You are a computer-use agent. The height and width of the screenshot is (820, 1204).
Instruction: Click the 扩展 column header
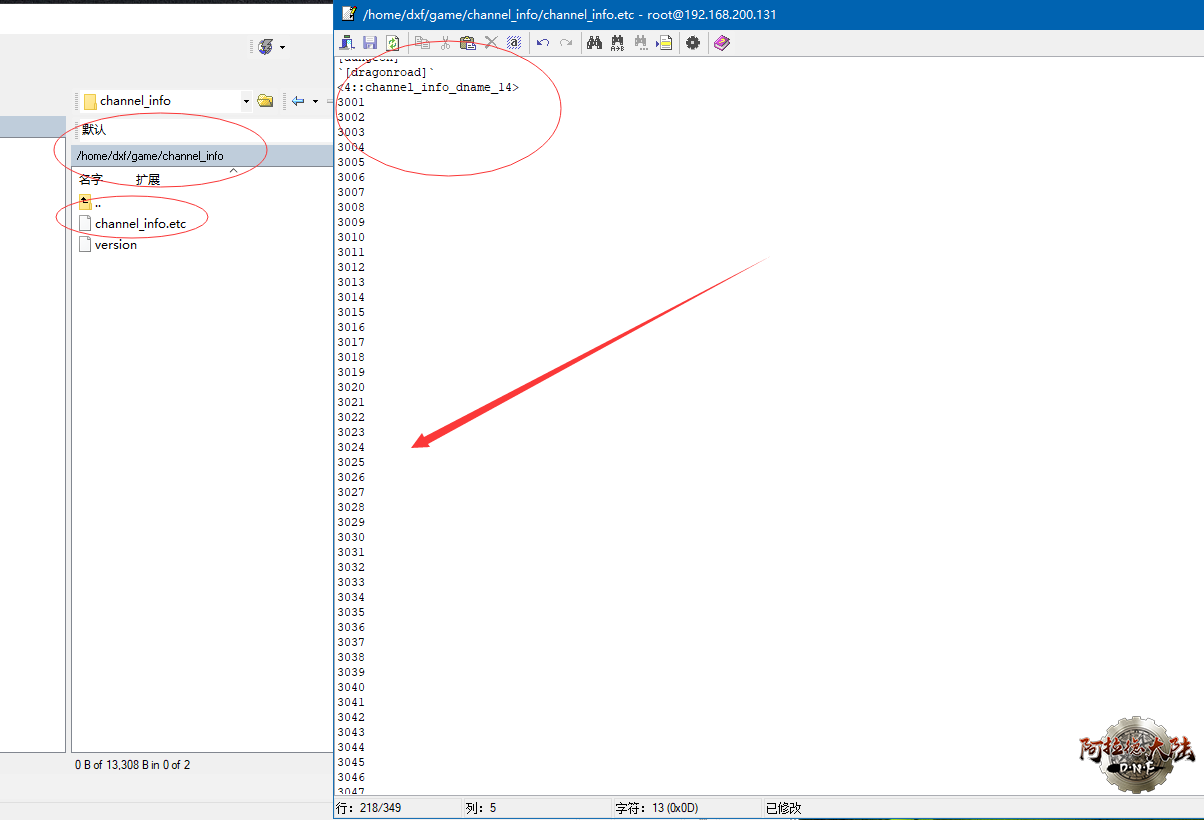(148, 180)
